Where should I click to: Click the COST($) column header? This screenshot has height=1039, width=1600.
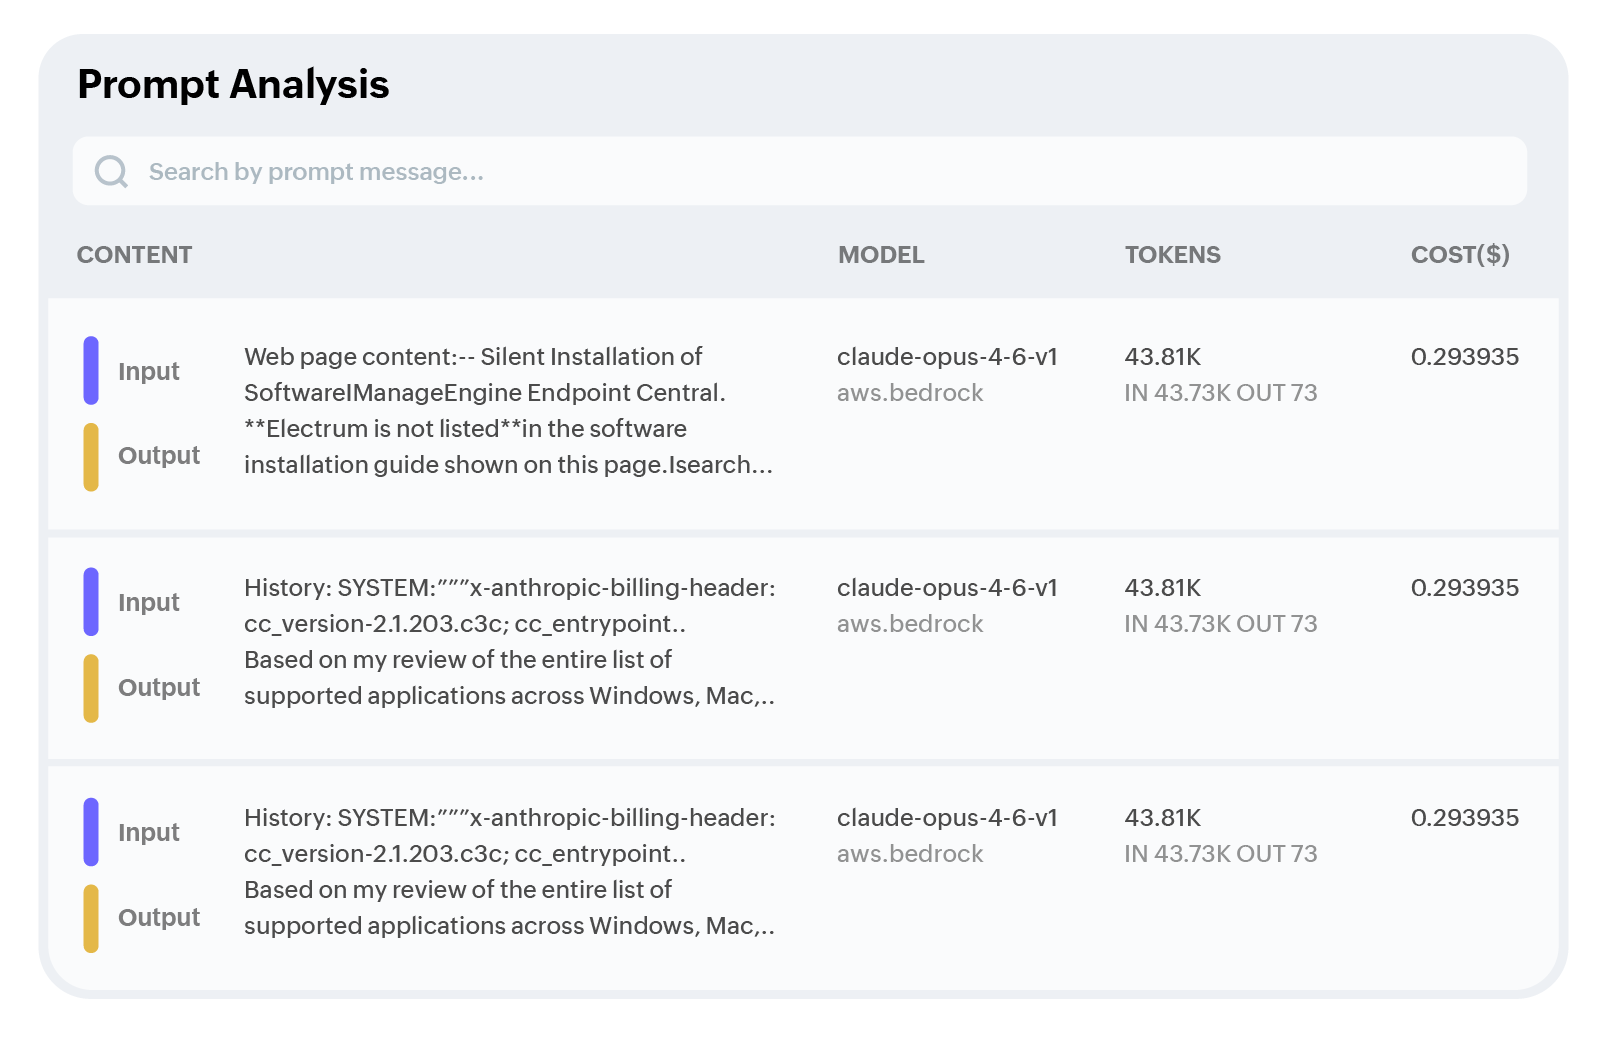click(1460, 255)
